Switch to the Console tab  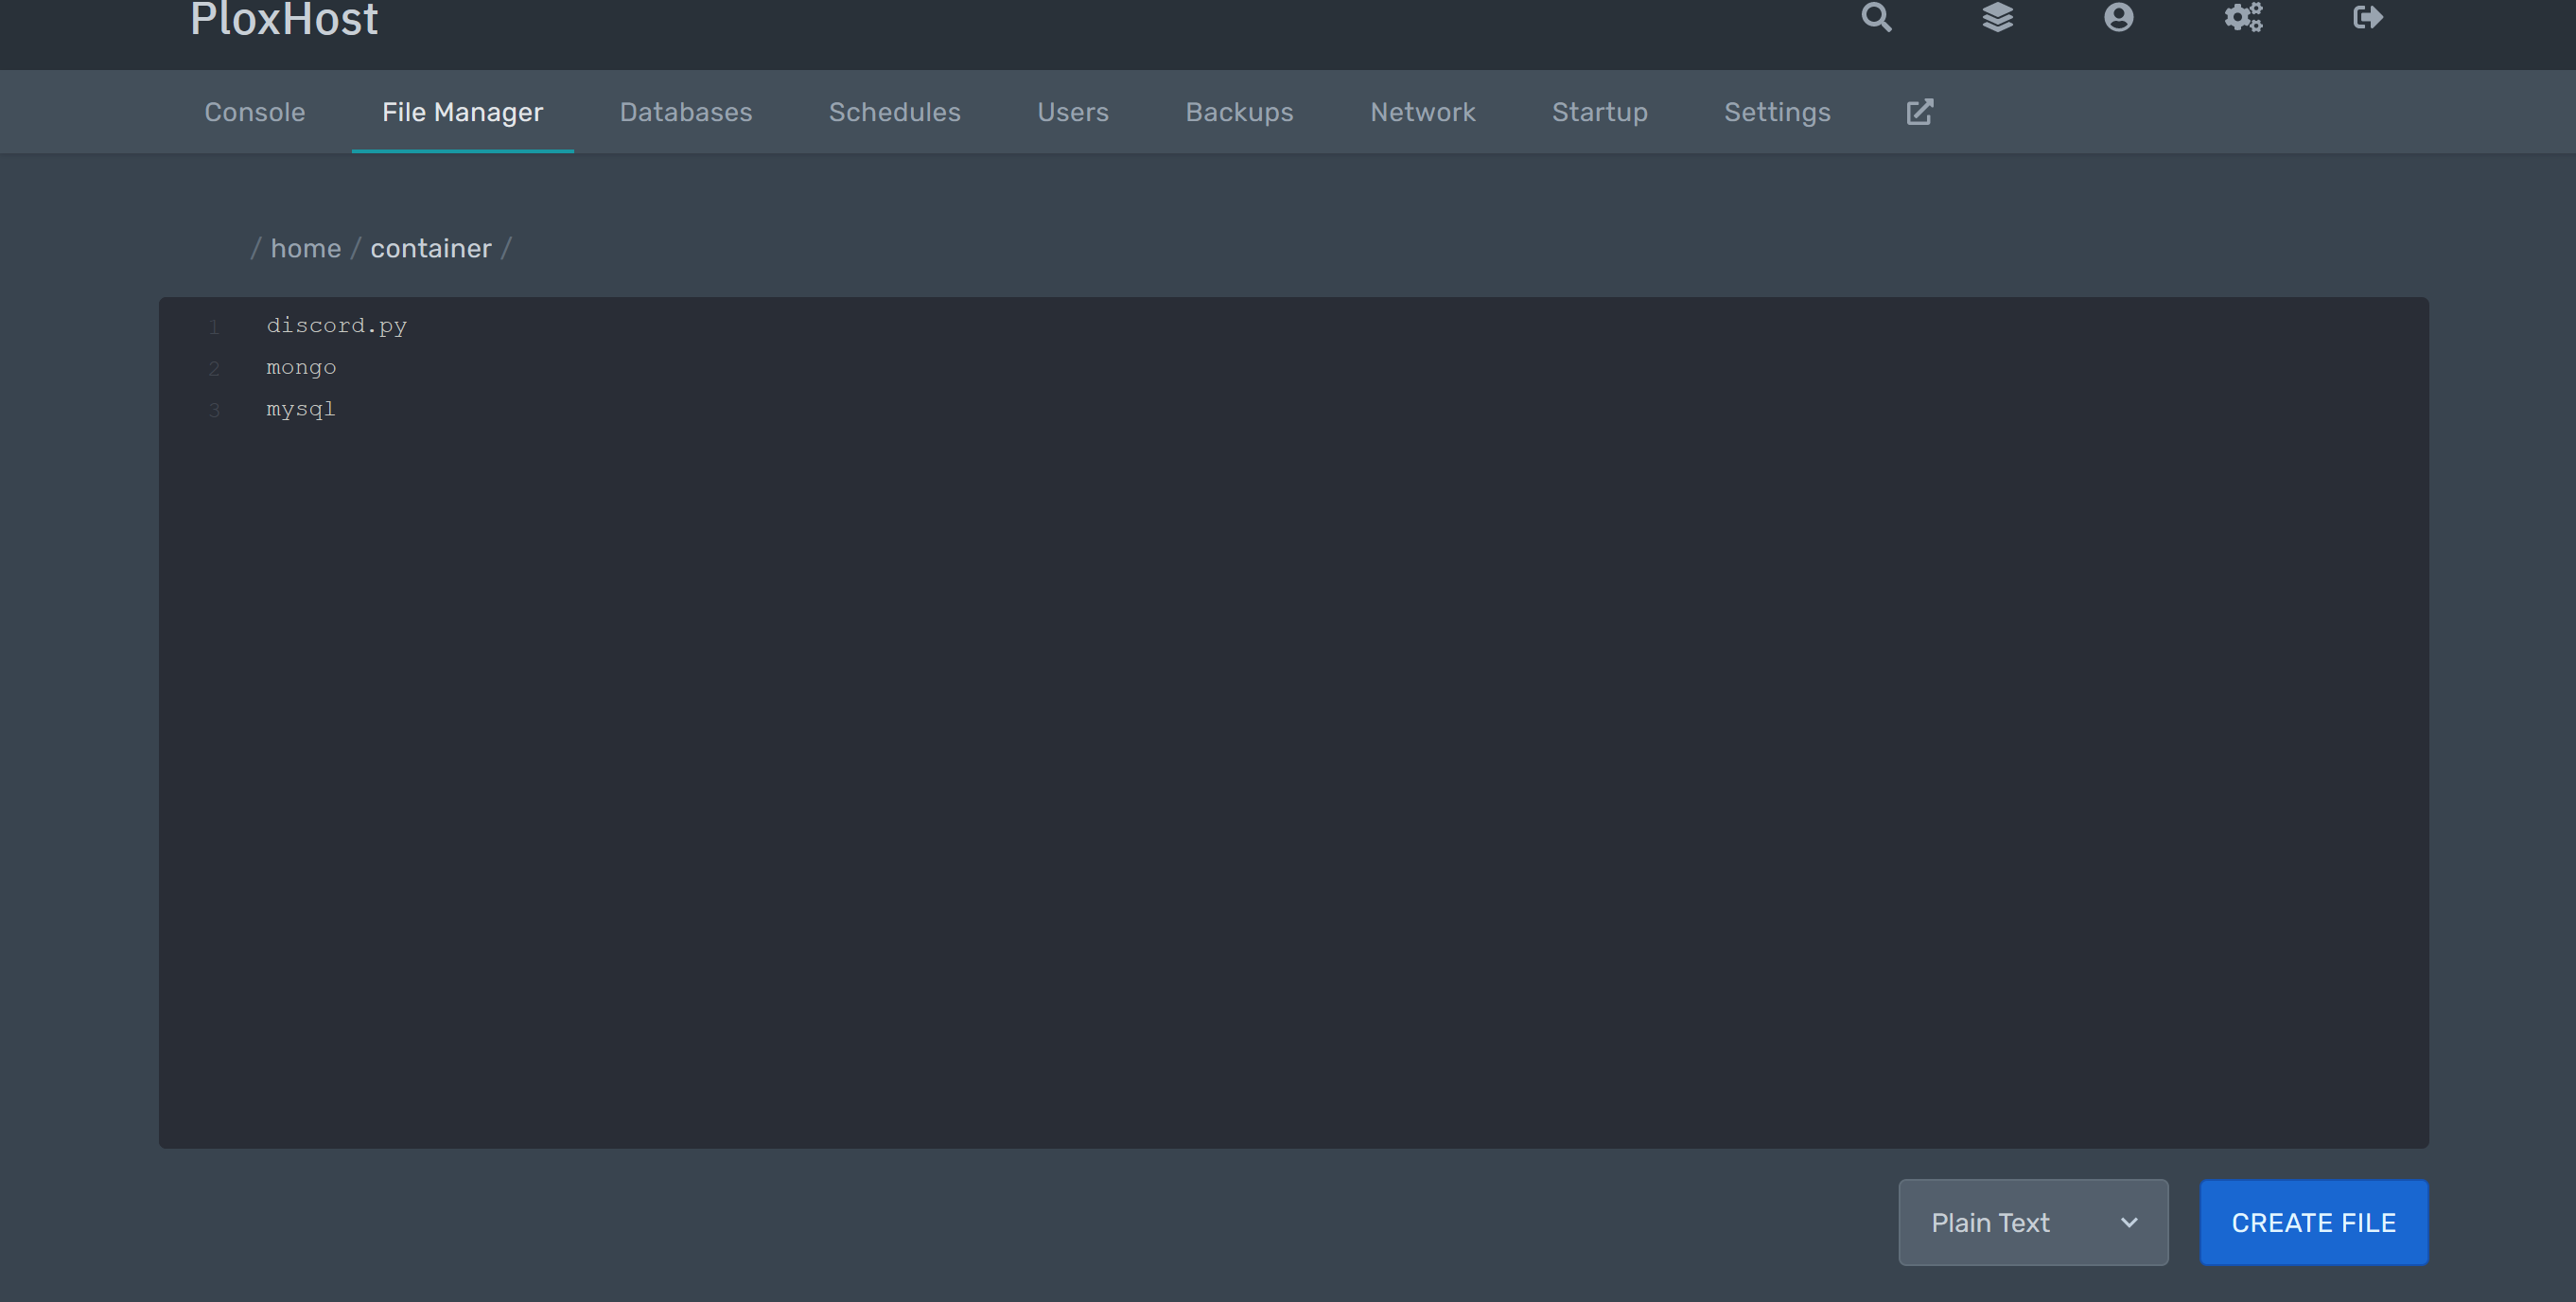point(254,112)
